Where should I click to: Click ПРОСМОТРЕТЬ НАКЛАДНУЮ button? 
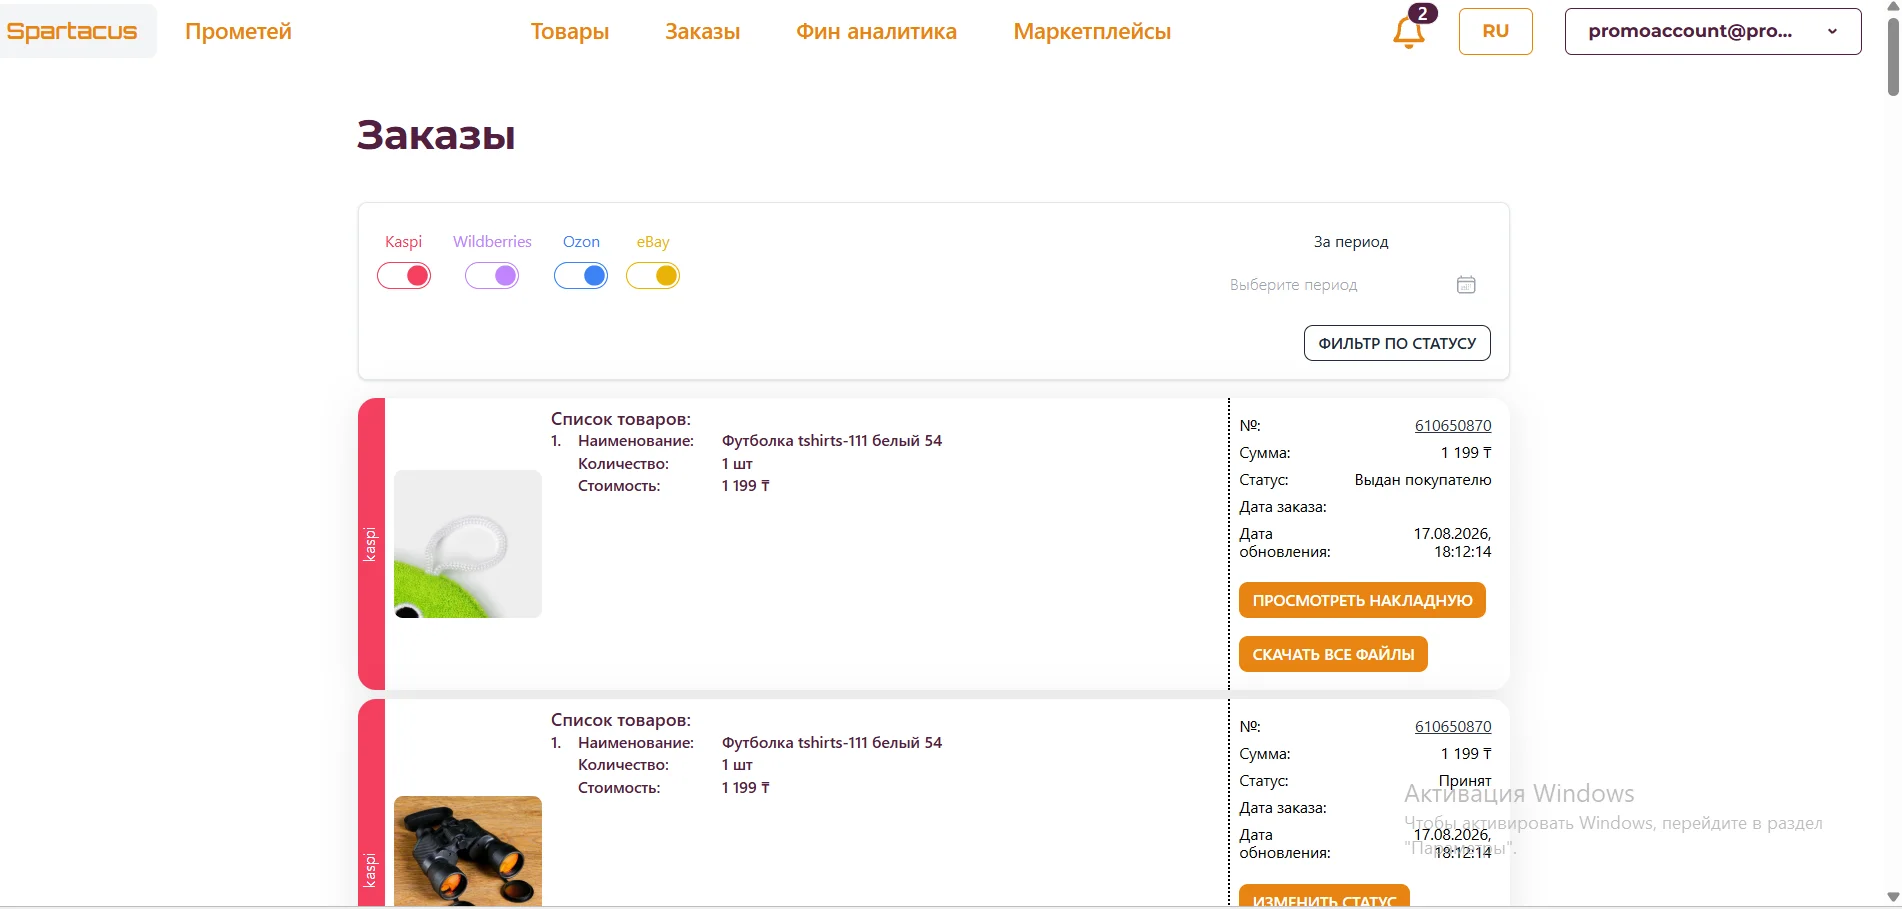1362,600
